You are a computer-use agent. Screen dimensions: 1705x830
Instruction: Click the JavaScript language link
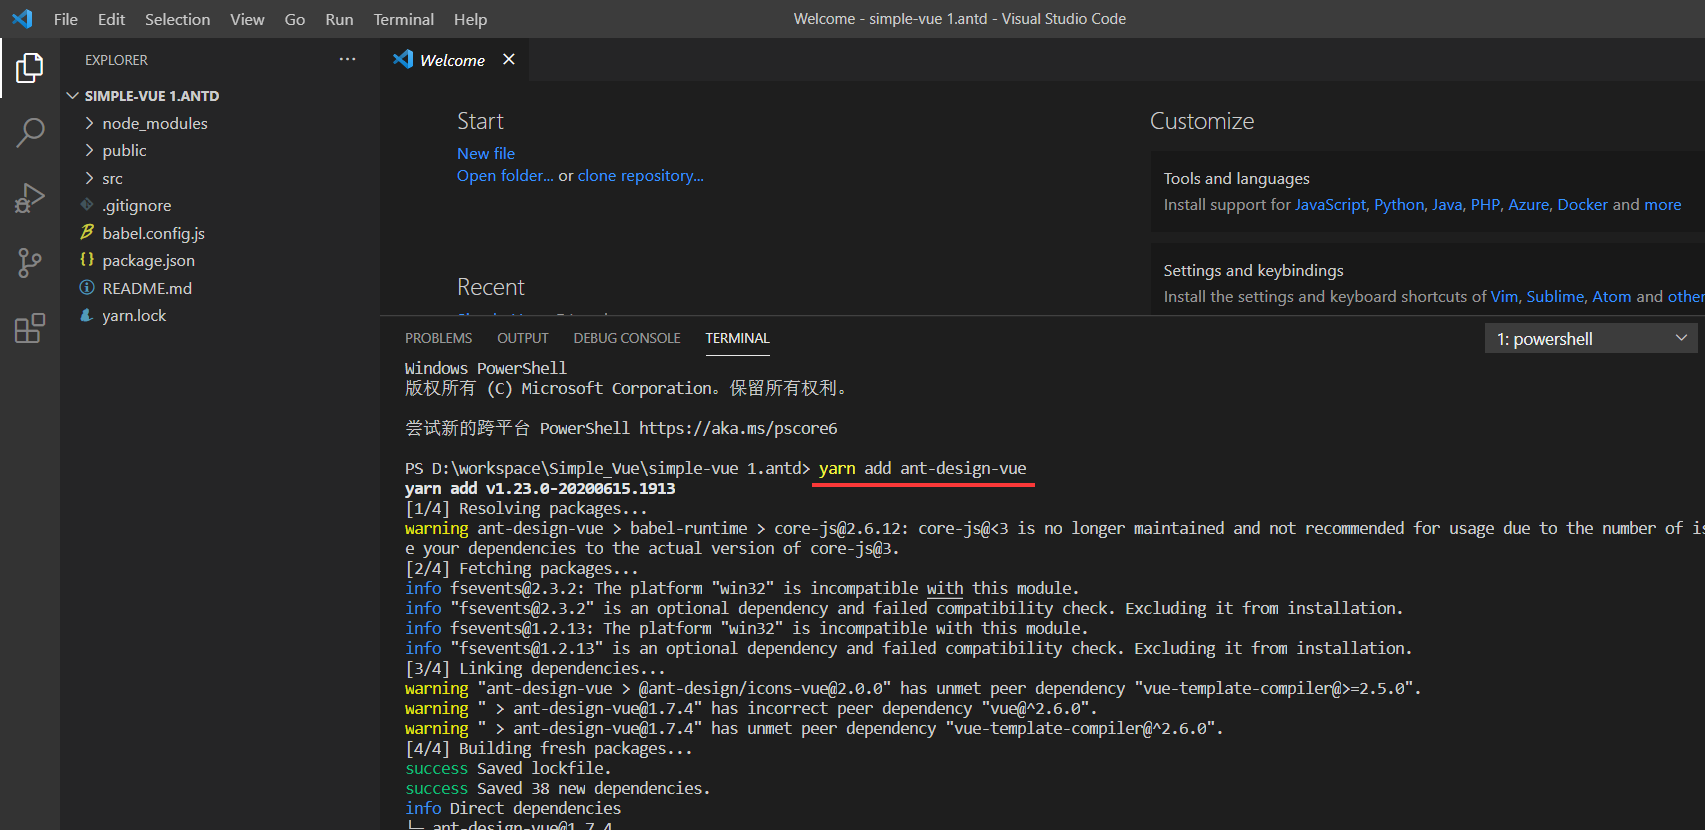[x=1330, y=204]
